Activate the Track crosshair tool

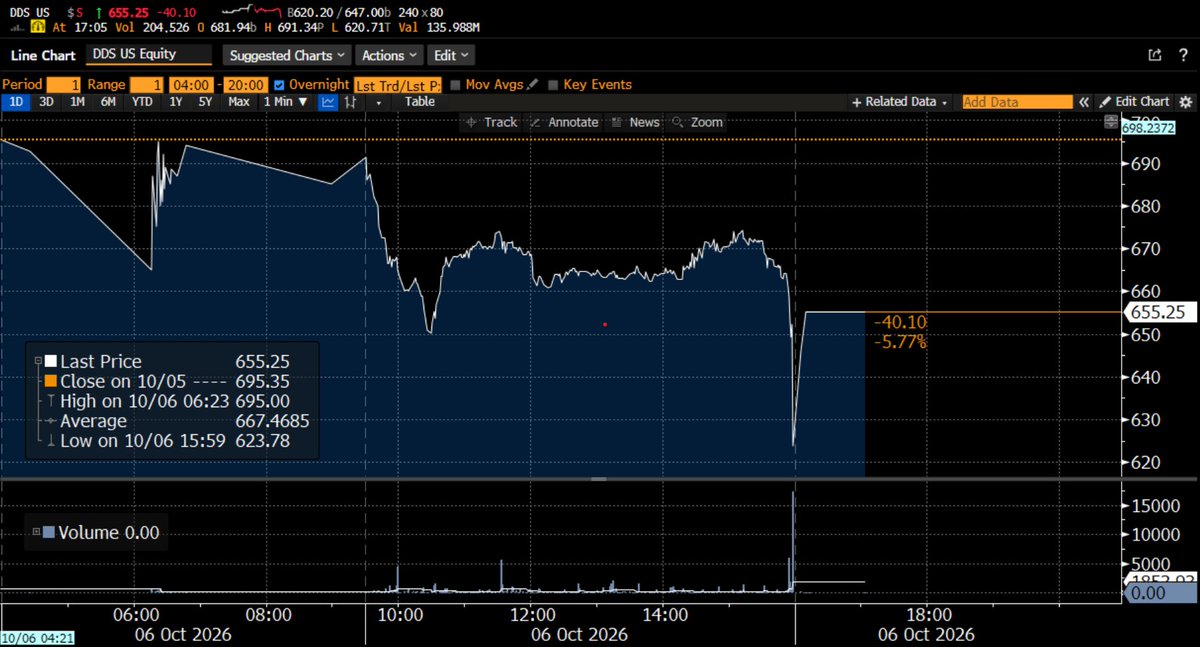point(492,122)
